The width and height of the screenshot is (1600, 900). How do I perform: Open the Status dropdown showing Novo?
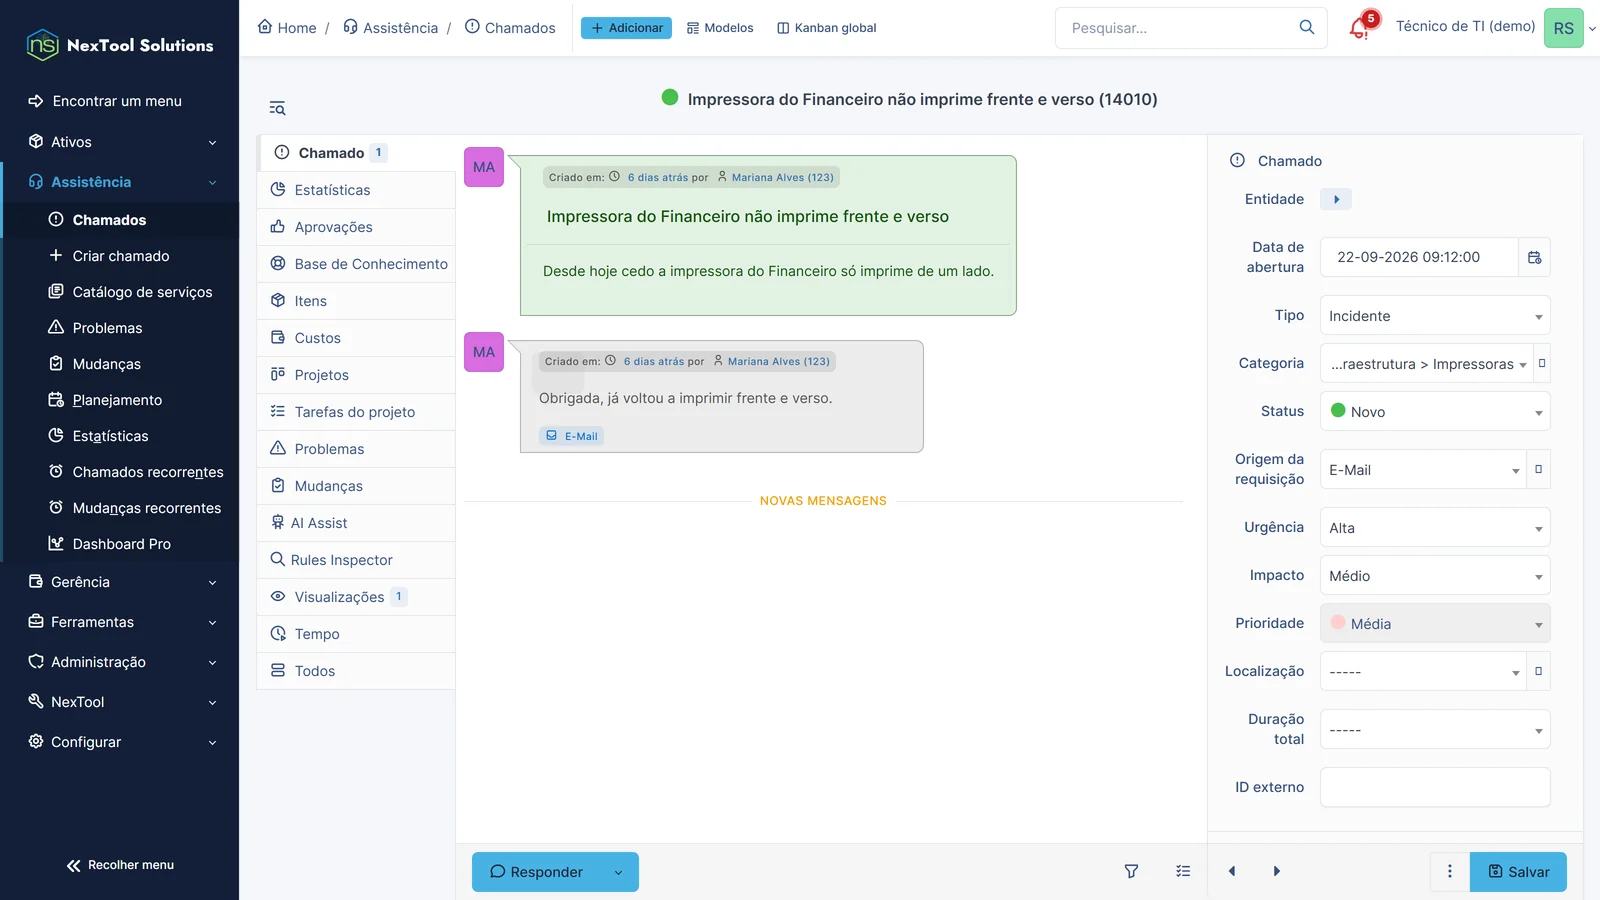coord(1435,411)
